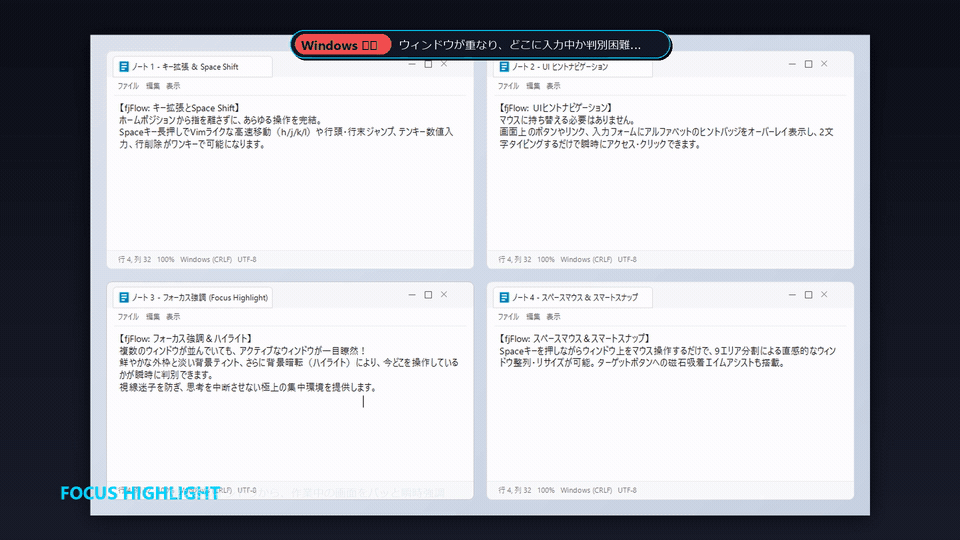Image resolution: width=960 pixels, height=540 pixels.
Task: Click the 100% zoom in ノート 1 status bar
Action: tap(165, 260)
